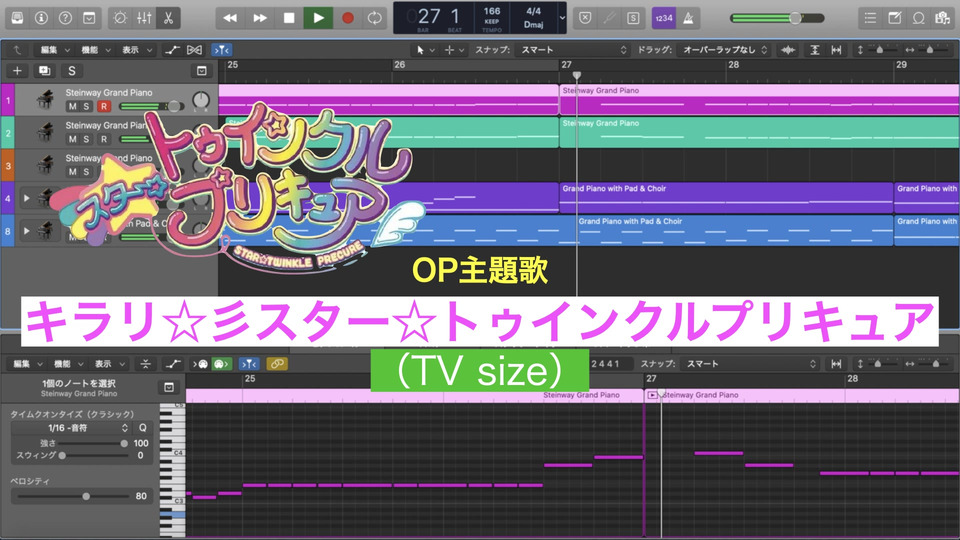The width and height of the screenshot is (960, 540).
Task: Open the piano roll 機能 menu
Action: [68, 364]
